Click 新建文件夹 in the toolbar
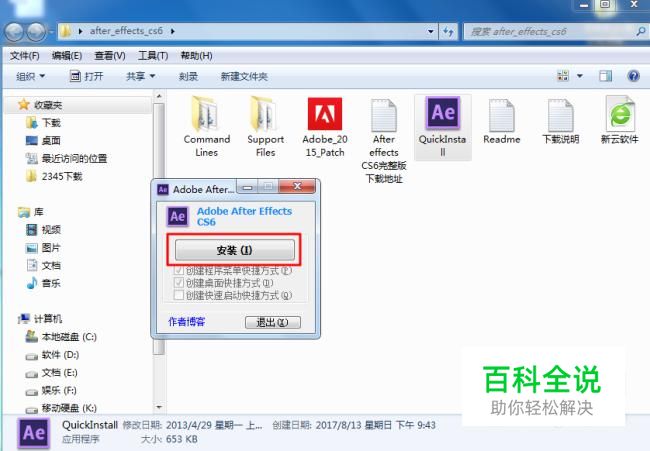This screenshot has width=650, height=451. click(244, 76)
